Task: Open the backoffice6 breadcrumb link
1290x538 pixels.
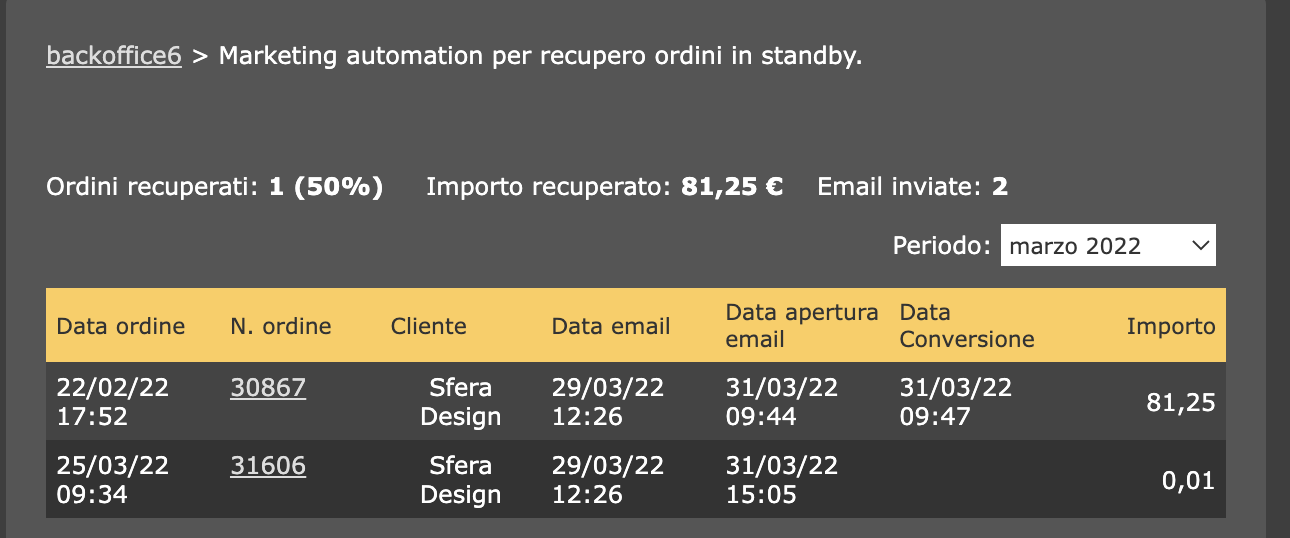Action: 114,56
